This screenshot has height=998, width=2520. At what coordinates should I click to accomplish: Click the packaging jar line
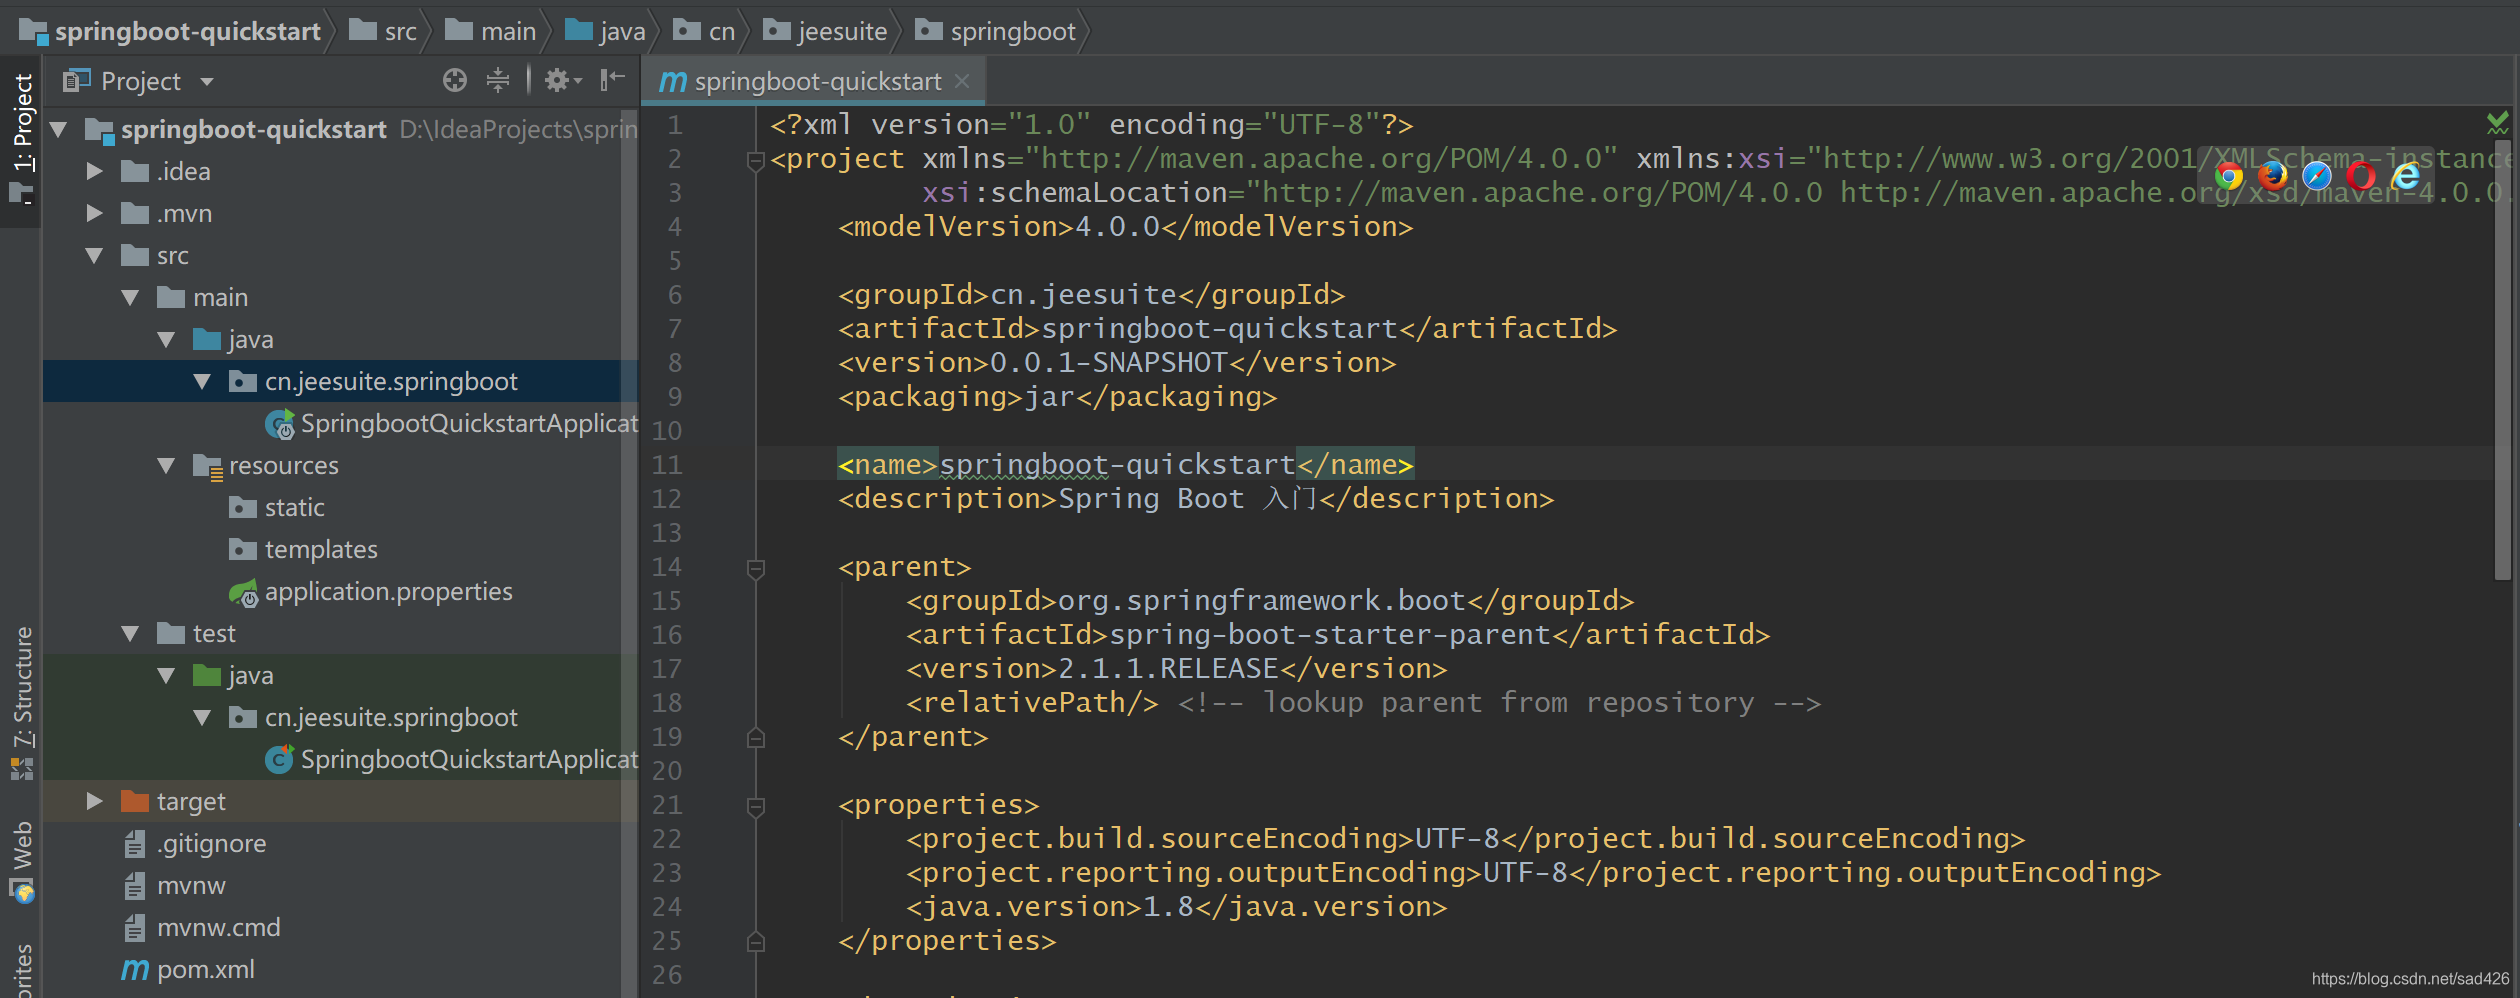(x=1057, y=397)
